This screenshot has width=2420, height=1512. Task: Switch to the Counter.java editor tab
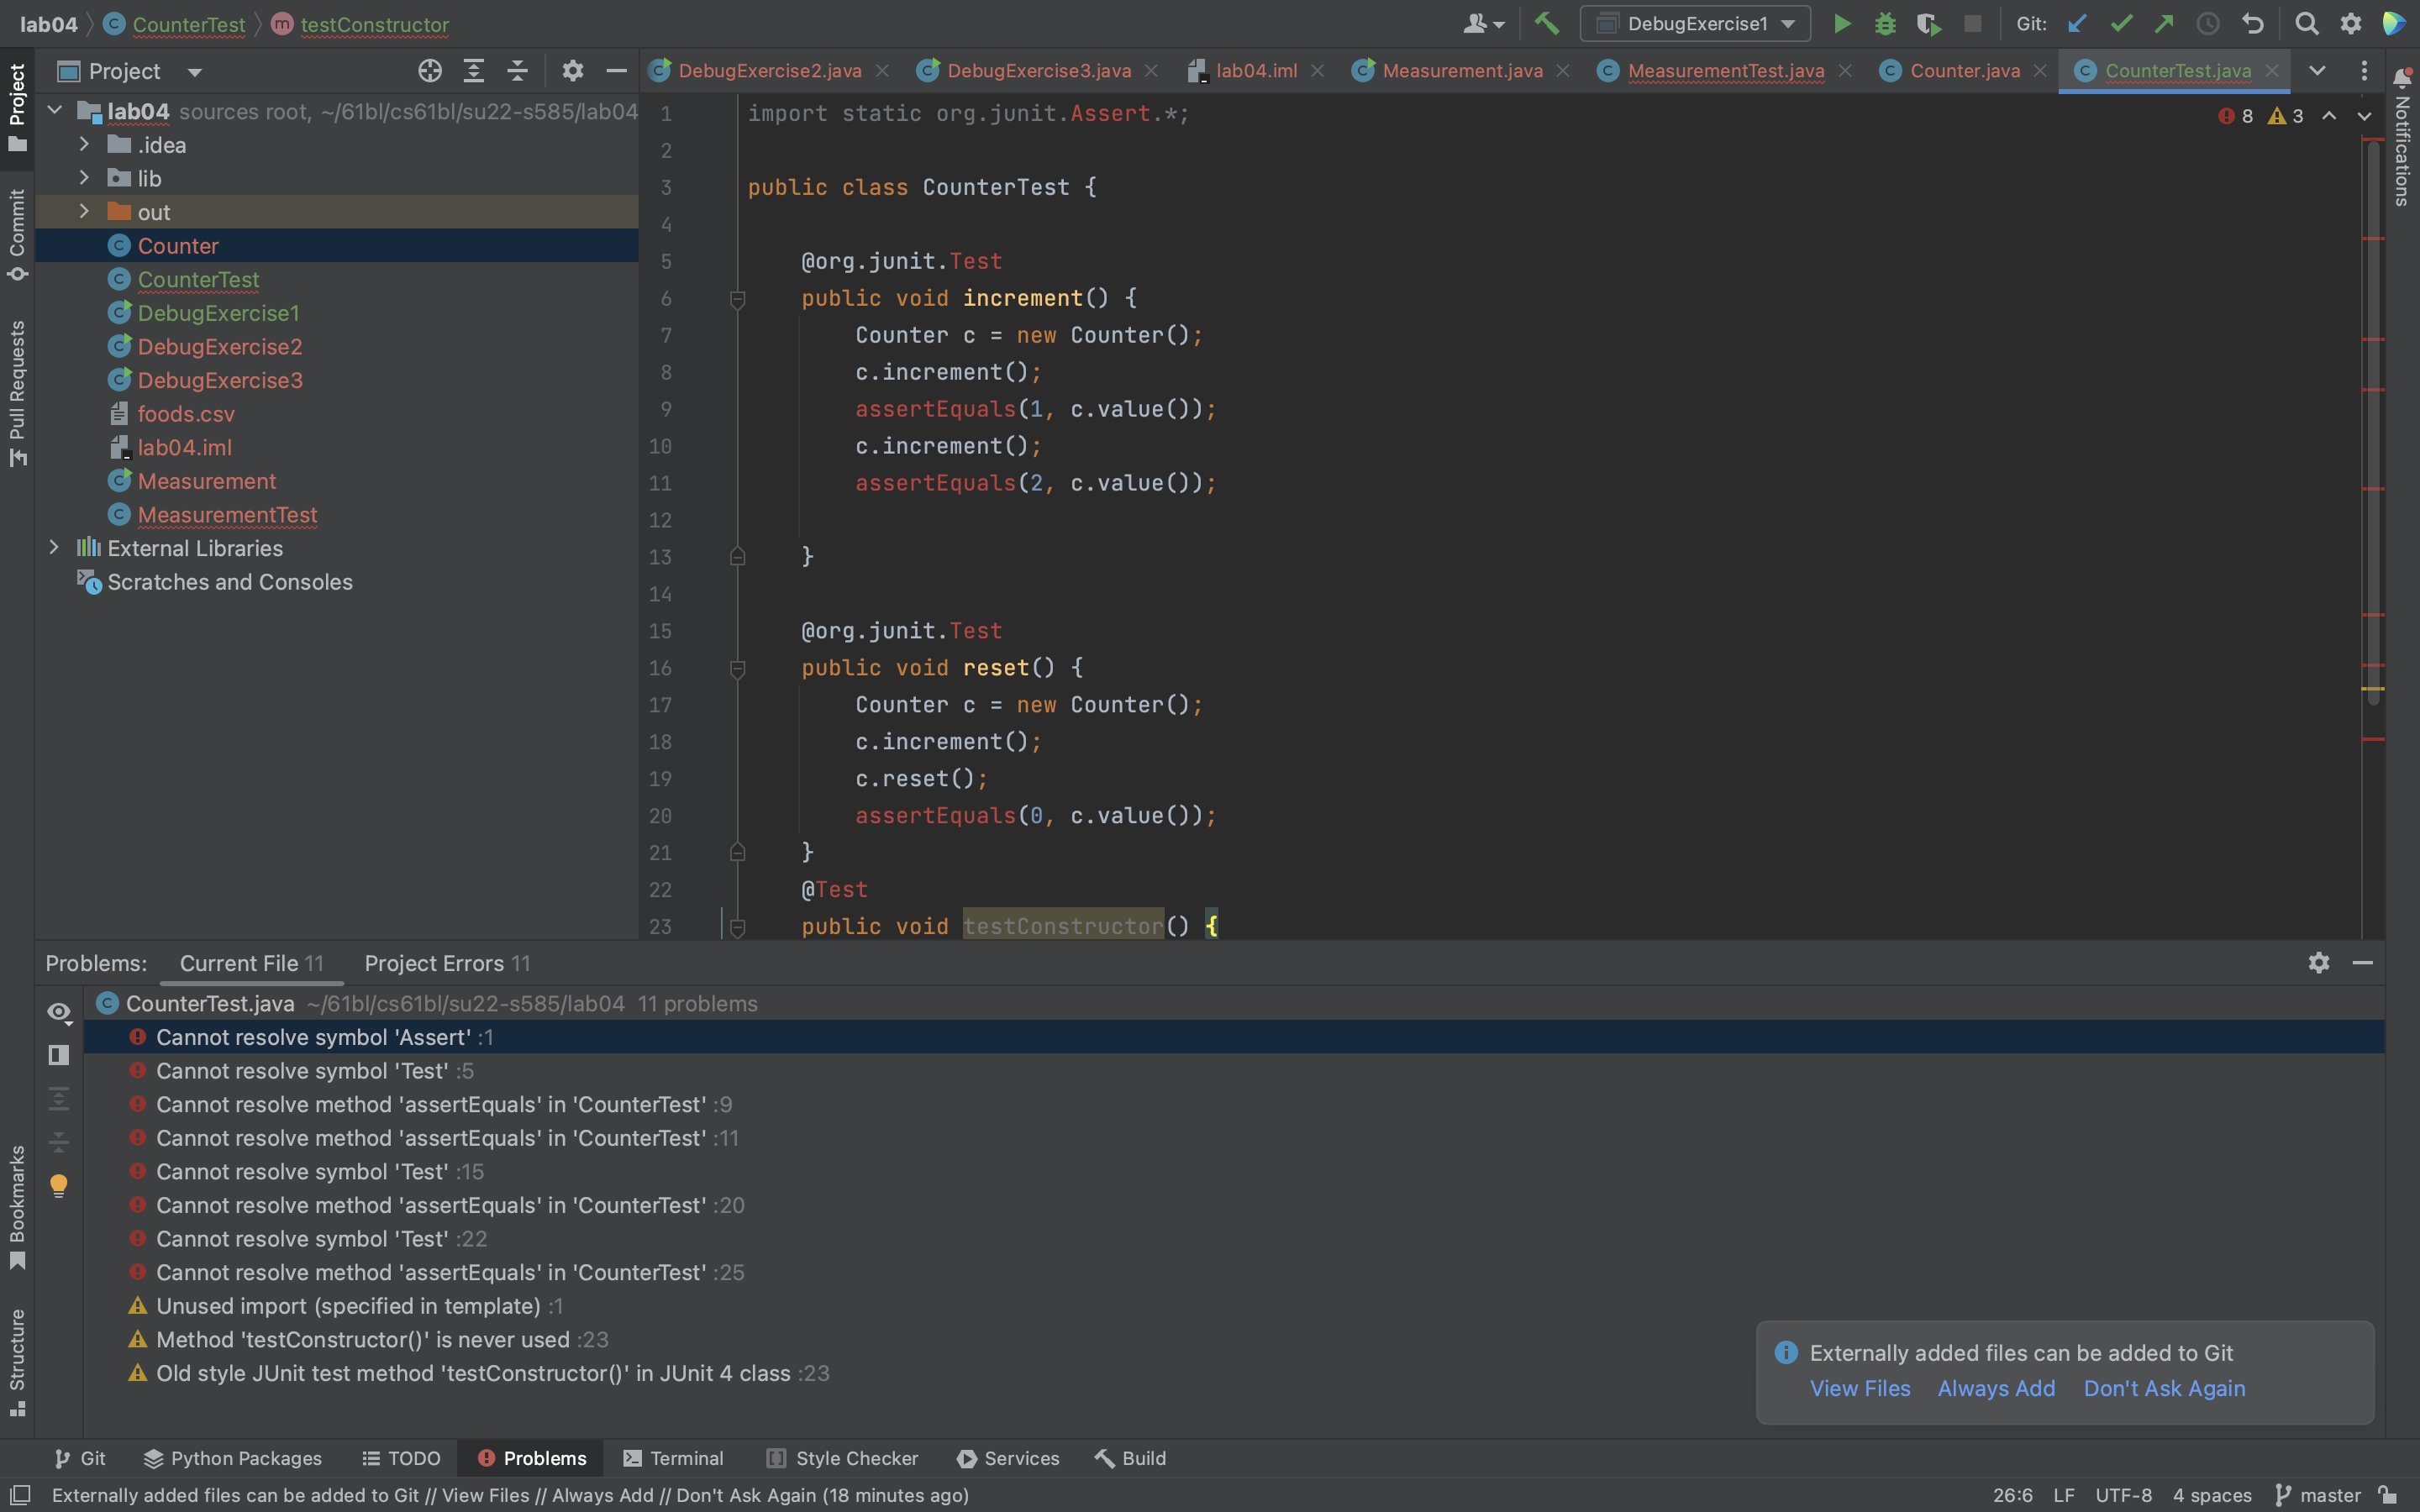1963,71
